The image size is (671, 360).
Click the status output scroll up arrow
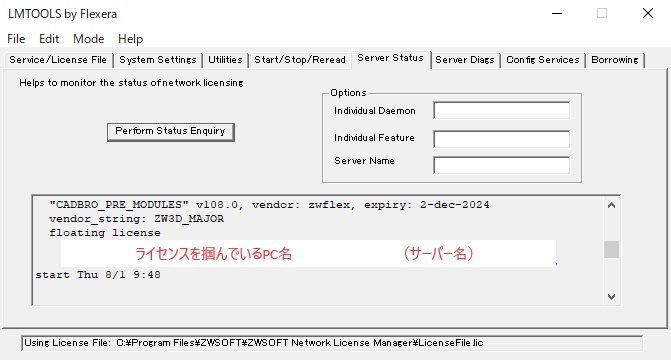[612, 205]
